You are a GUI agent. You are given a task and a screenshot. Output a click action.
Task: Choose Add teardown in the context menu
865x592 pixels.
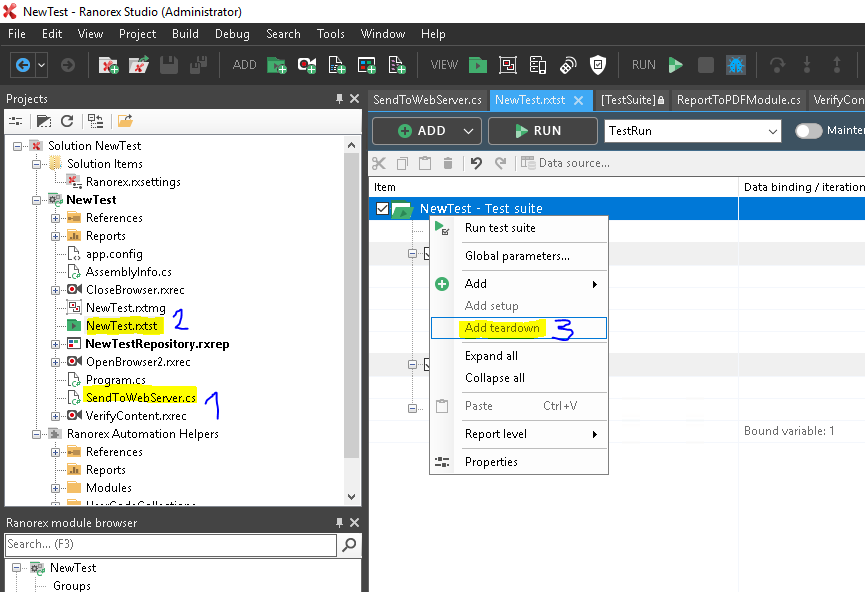[x=519, y=328]
